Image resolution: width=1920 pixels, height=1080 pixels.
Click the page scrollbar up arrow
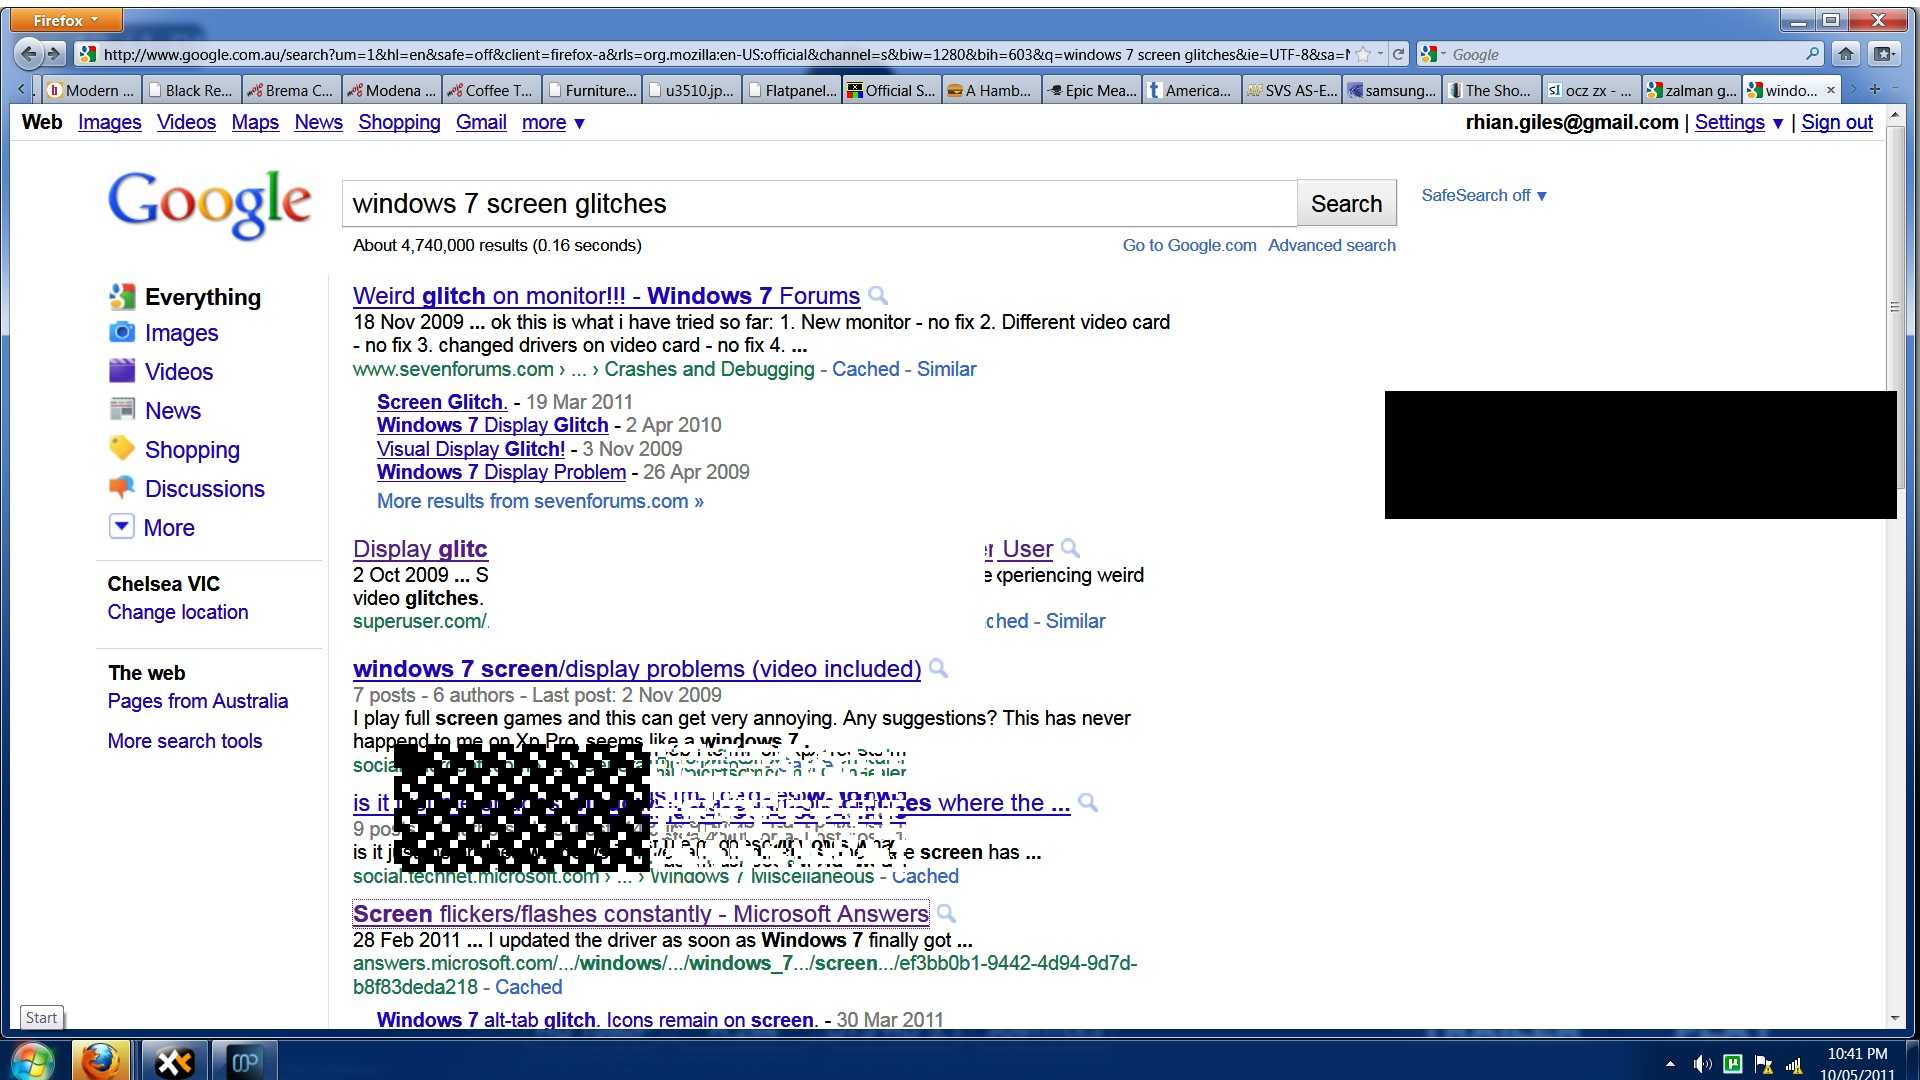[1895, 117]
